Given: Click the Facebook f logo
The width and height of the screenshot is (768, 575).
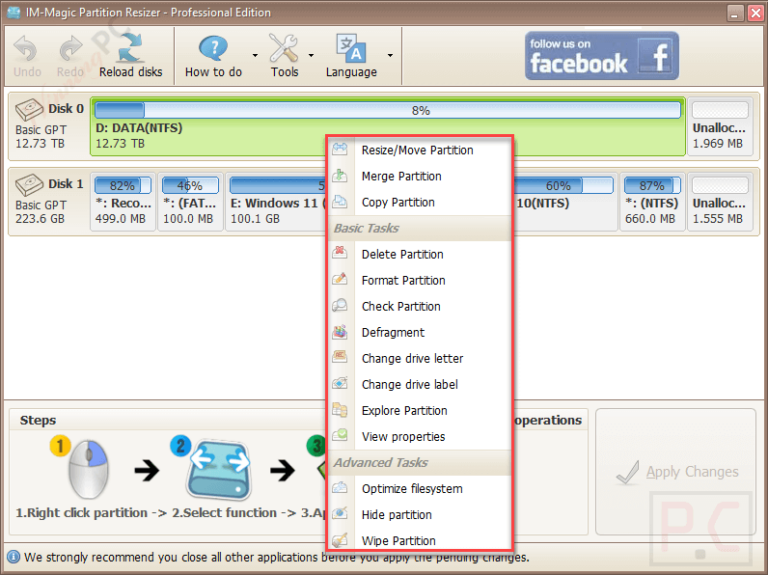Looking at the screenshot, I should (657, 57).
